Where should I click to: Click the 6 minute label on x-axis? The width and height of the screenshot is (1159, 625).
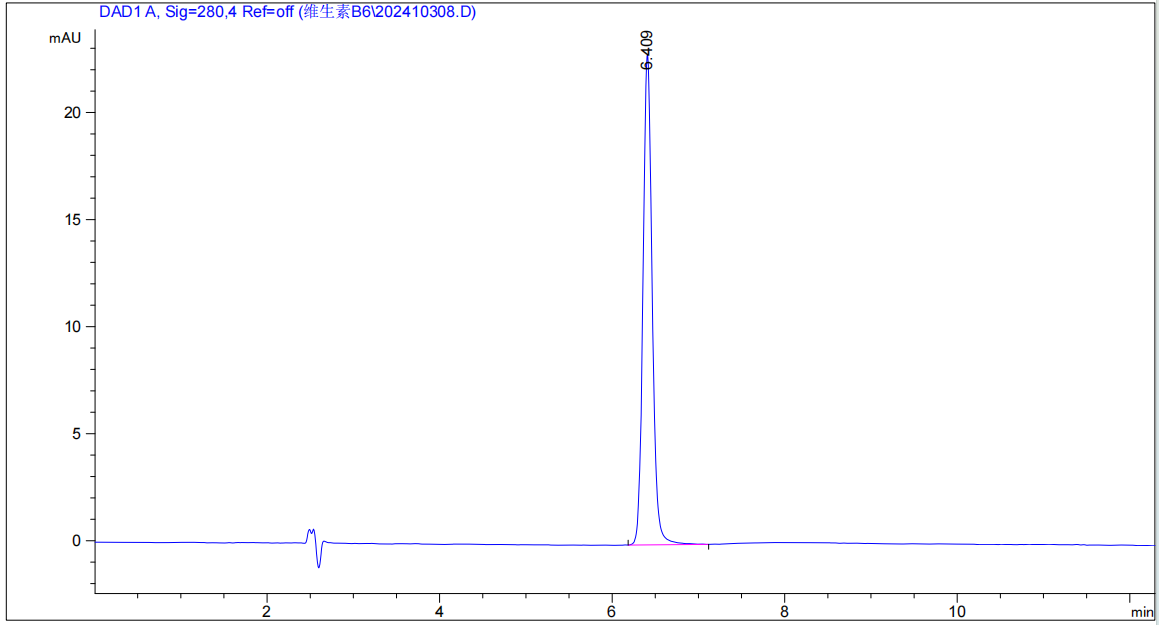pyautogui.click(x=611, y=611)
